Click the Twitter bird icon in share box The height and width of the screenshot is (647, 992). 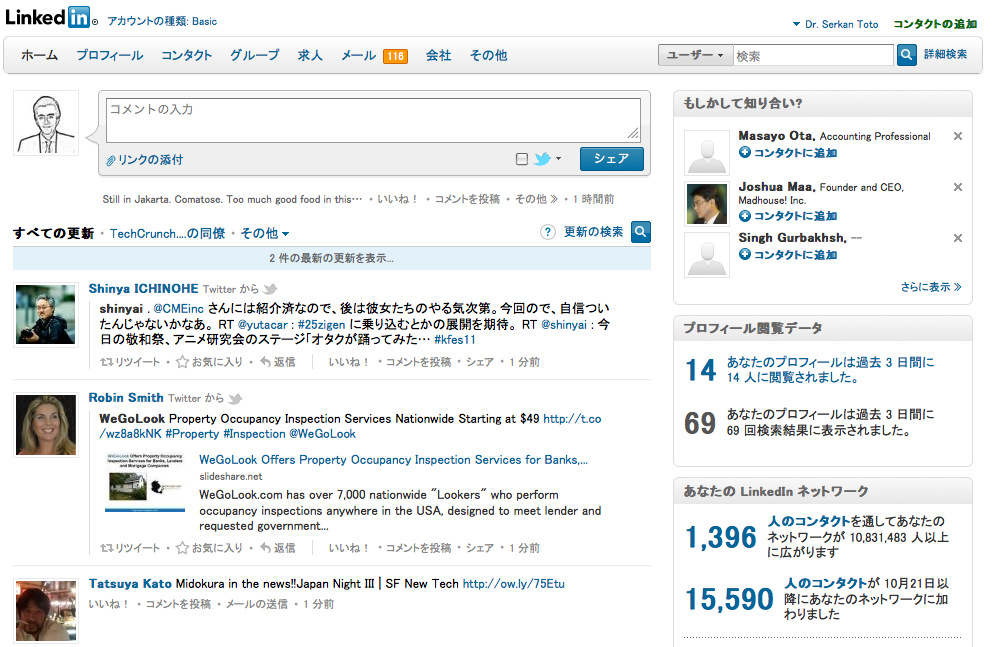coord(542,159)
